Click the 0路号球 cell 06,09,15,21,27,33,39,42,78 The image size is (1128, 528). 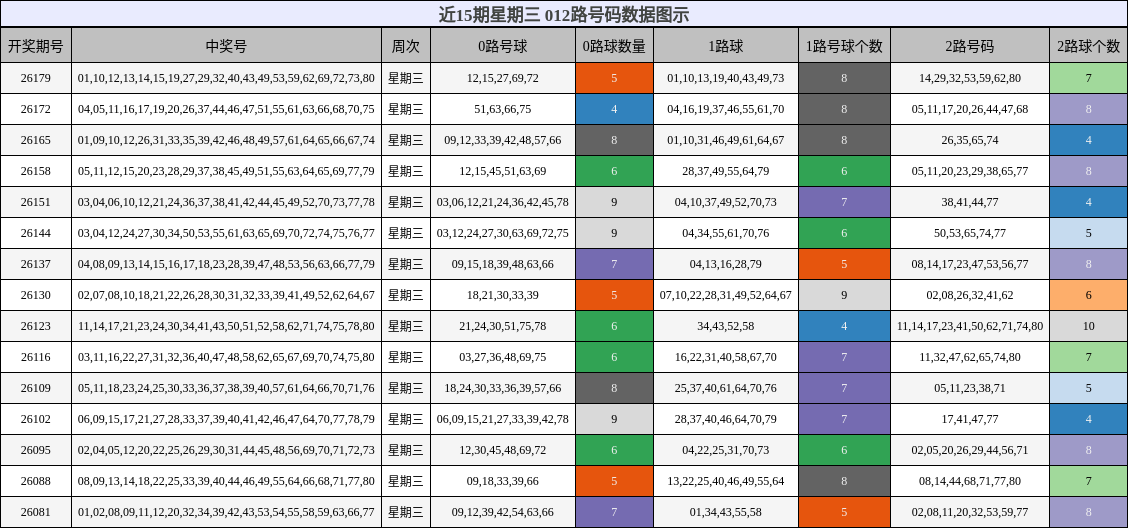[x=503, y=419]
